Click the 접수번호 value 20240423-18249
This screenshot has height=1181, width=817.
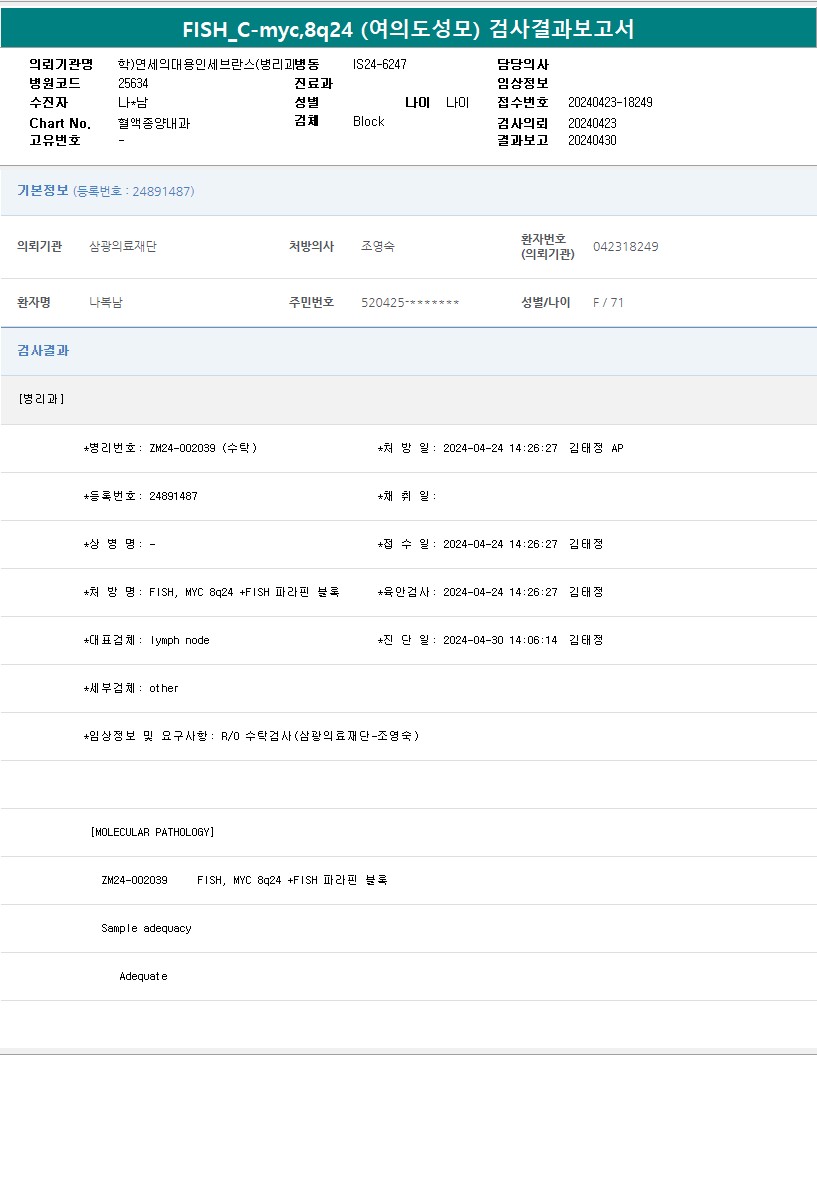click(x=610, y=103)
